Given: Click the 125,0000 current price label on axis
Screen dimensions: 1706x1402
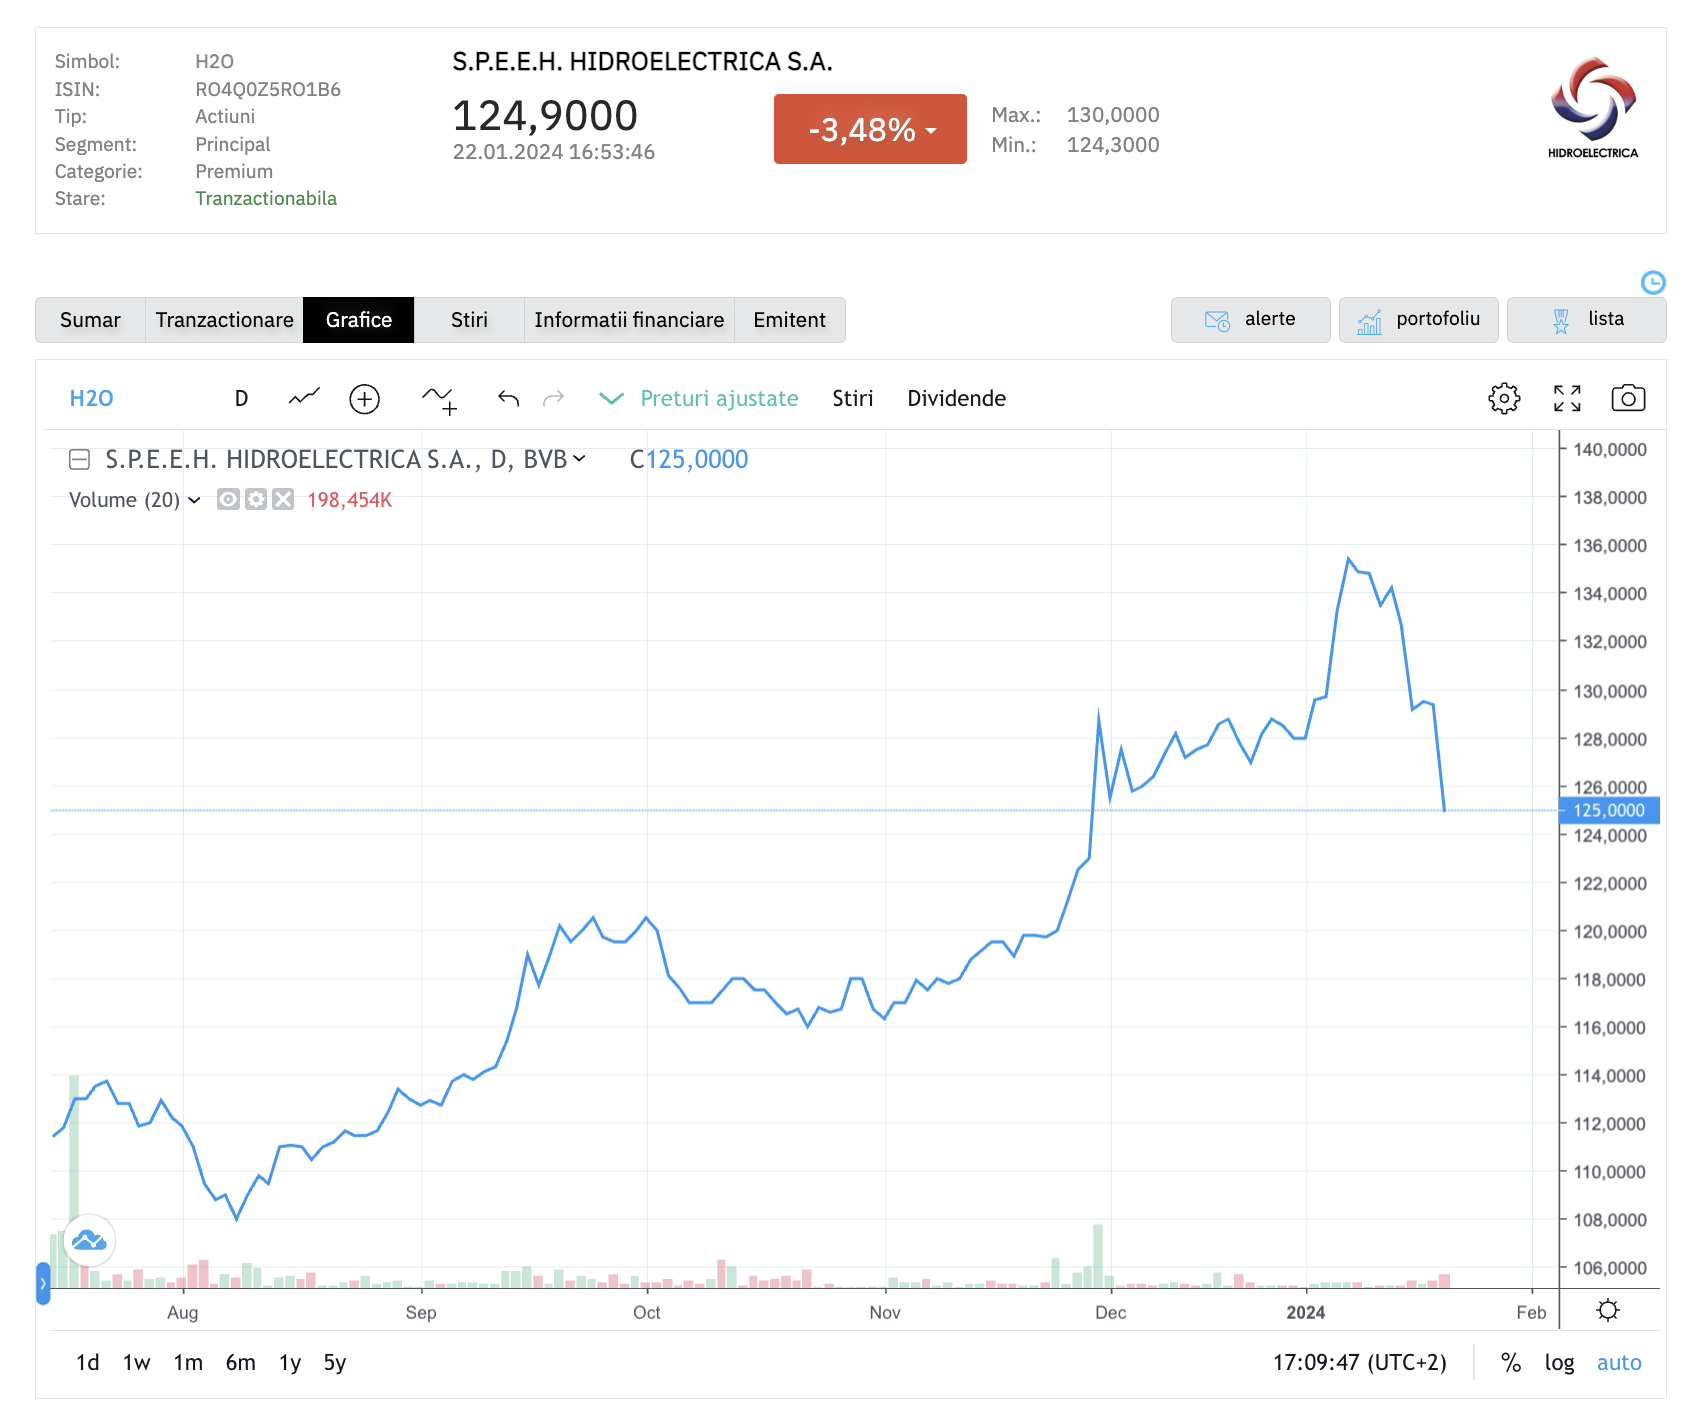Looking at the screenshot, I should click(x=1609, y=810).
